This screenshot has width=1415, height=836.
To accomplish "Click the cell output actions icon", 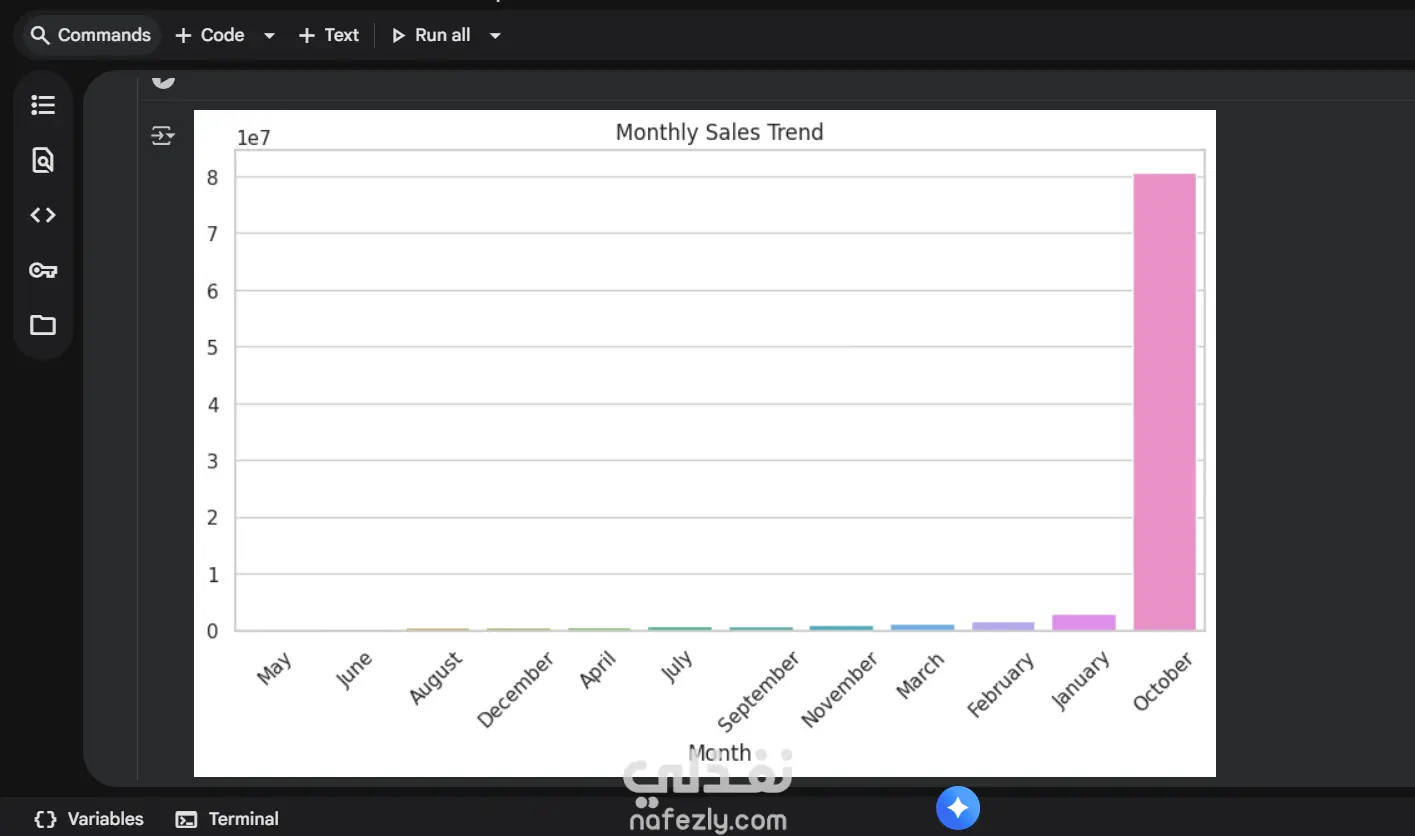I will pos(162,135).
